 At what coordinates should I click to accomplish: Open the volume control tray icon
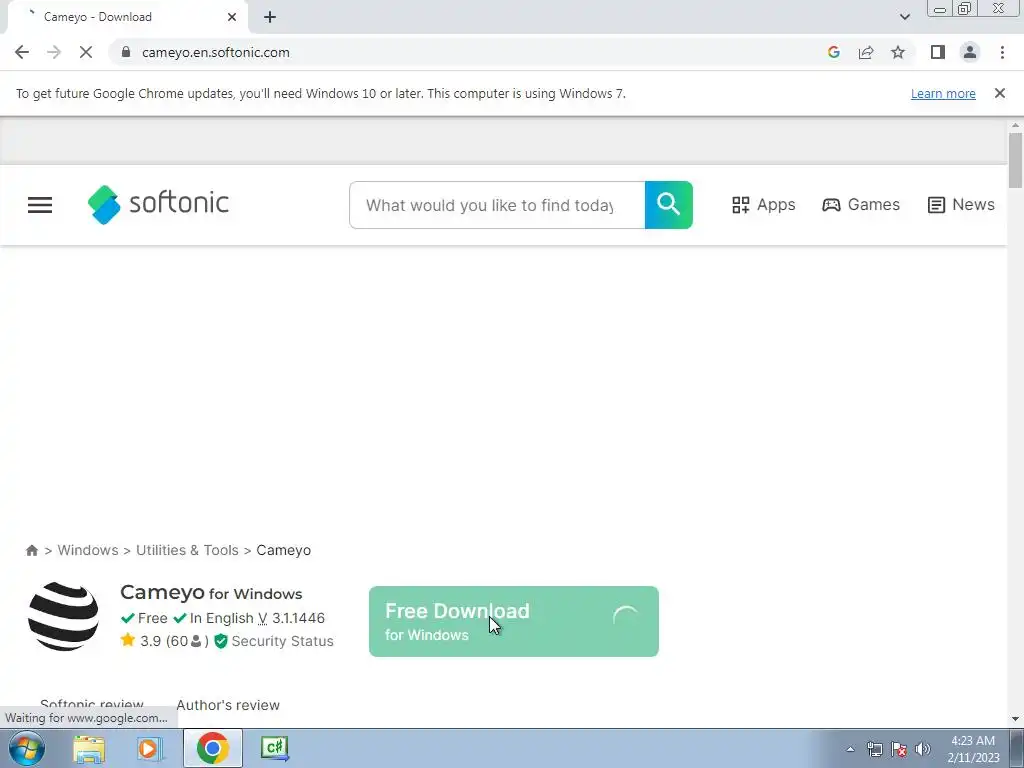922,749
